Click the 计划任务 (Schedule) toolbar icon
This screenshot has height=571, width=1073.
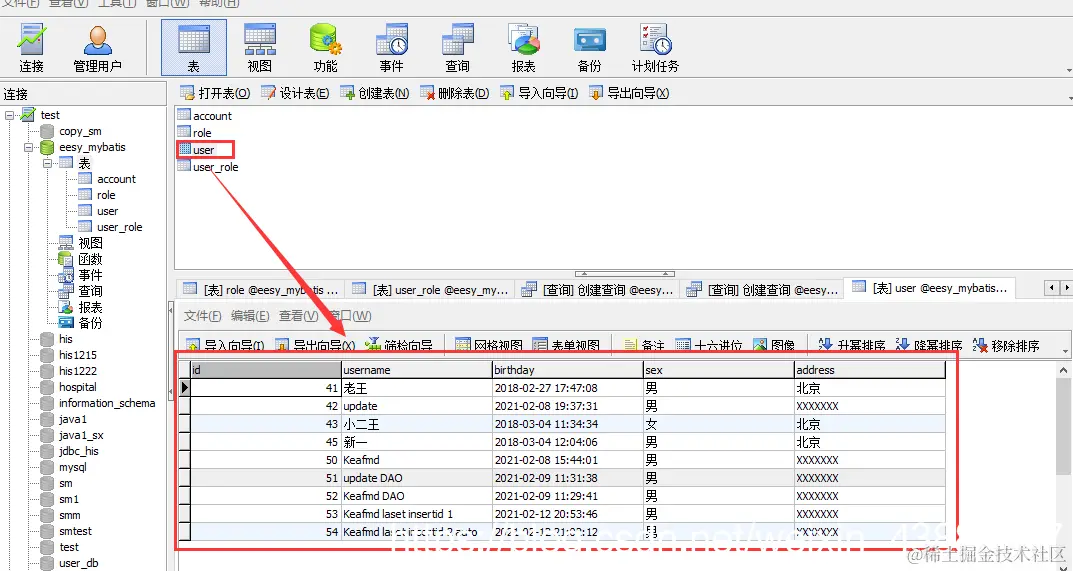click(x=656, y=48)
